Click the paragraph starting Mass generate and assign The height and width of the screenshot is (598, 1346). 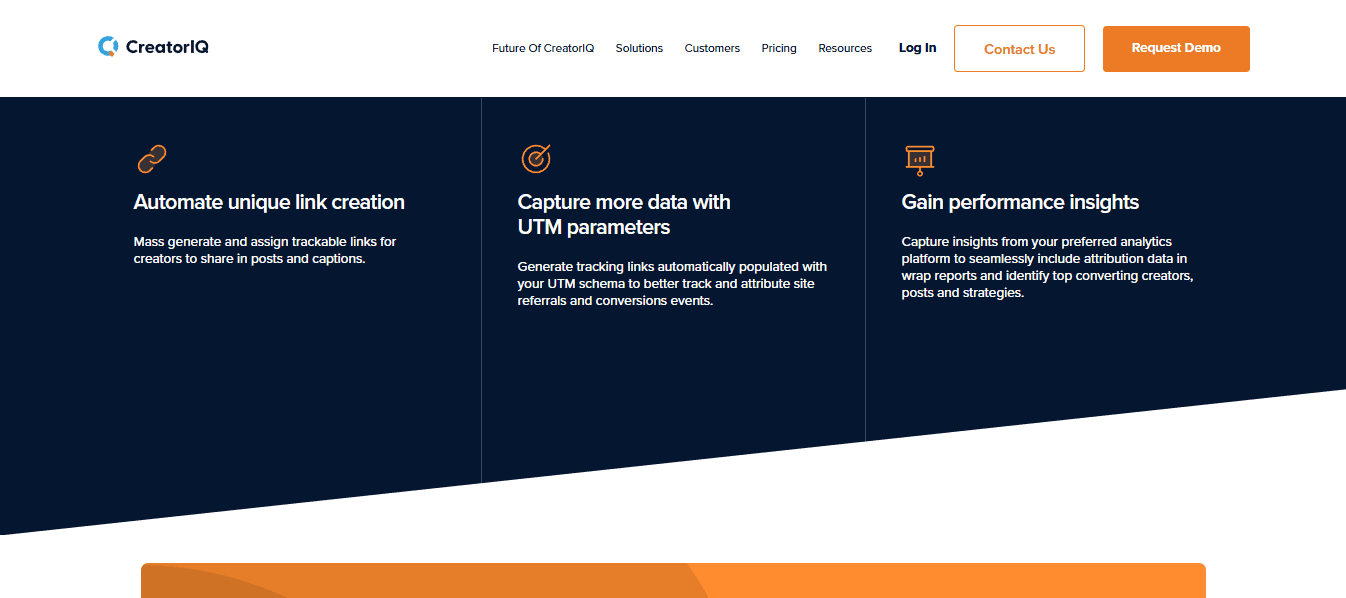click(266, 250)
